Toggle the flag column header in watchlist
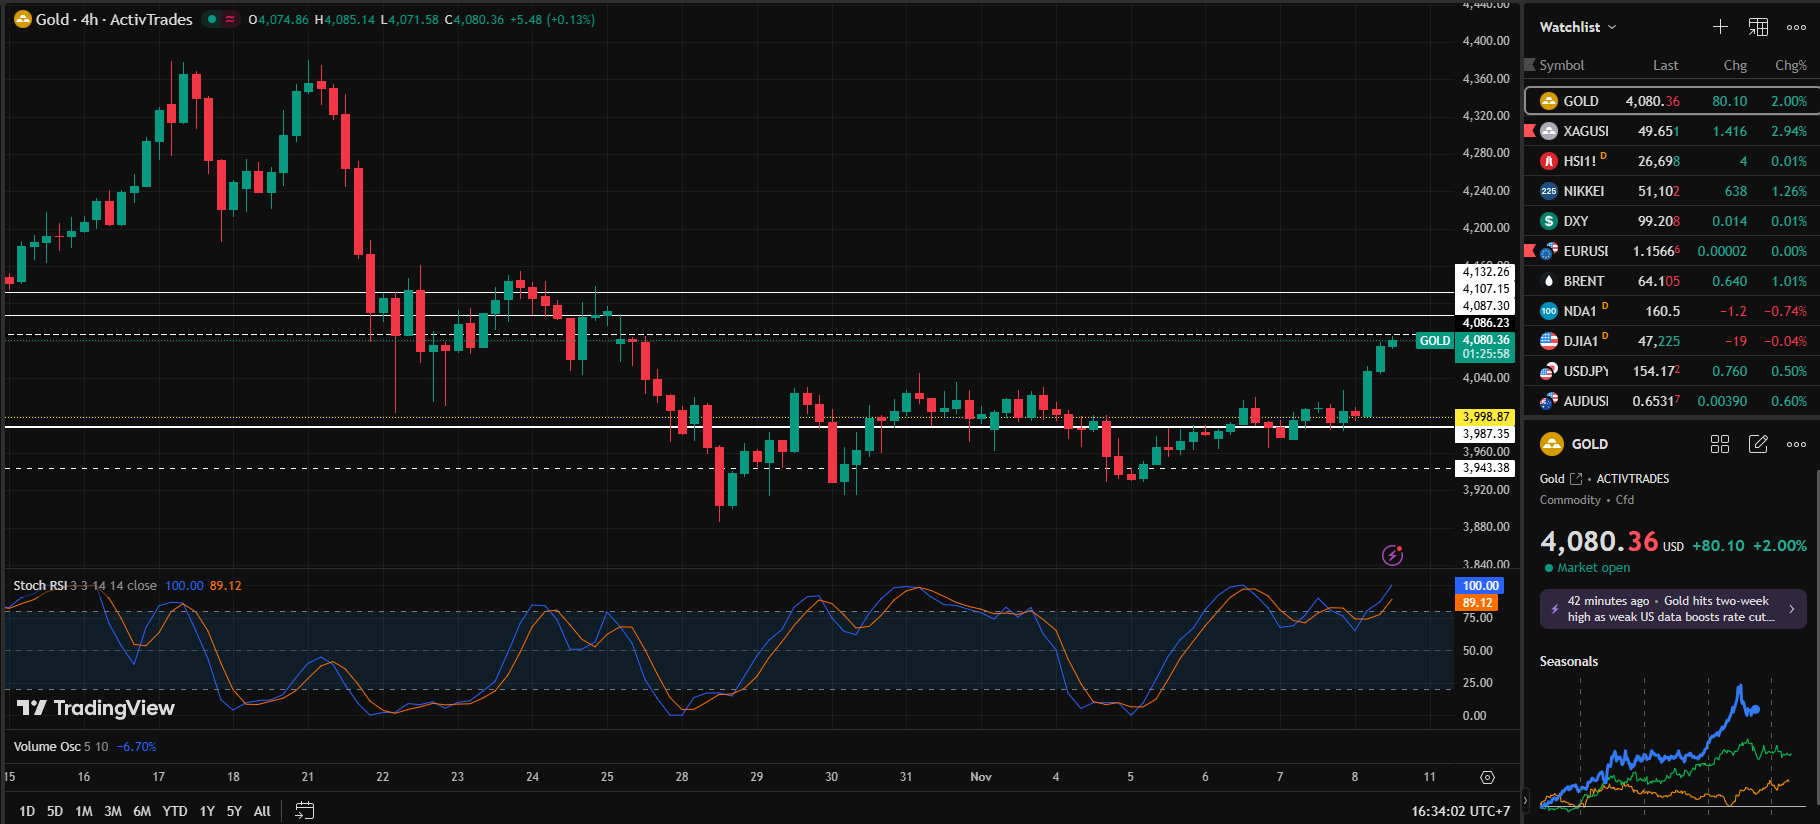This screenshot has height=824, width=1820. point(1529,65)
